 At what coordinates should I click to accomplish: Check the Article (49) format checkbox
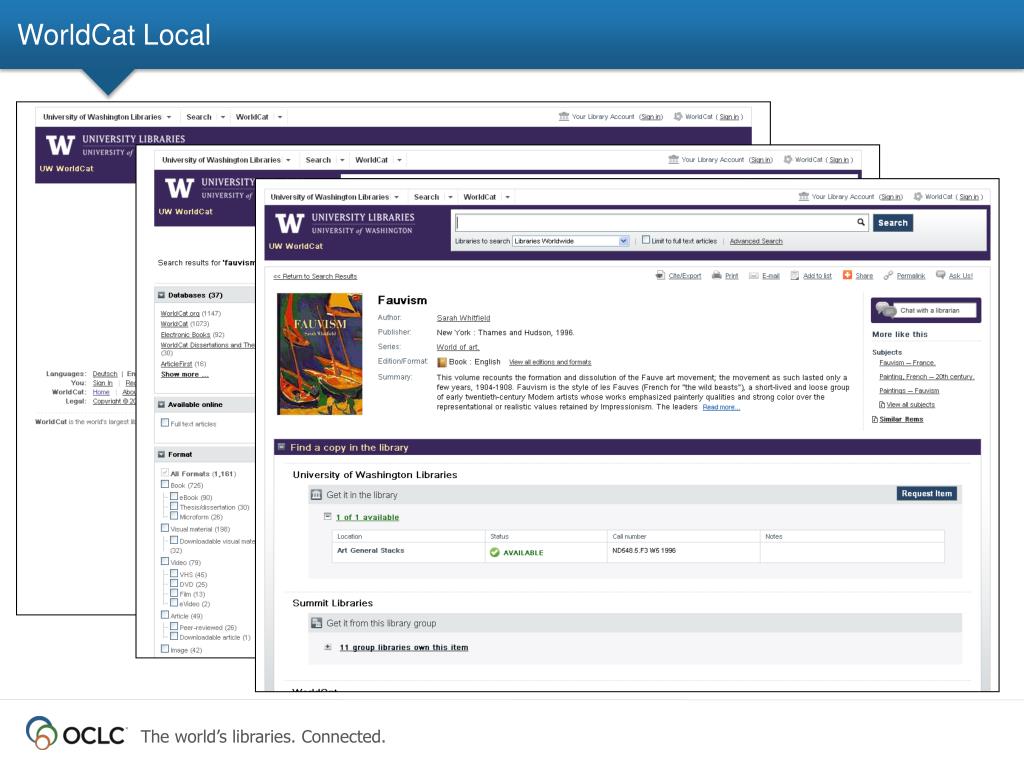[165, 615]
